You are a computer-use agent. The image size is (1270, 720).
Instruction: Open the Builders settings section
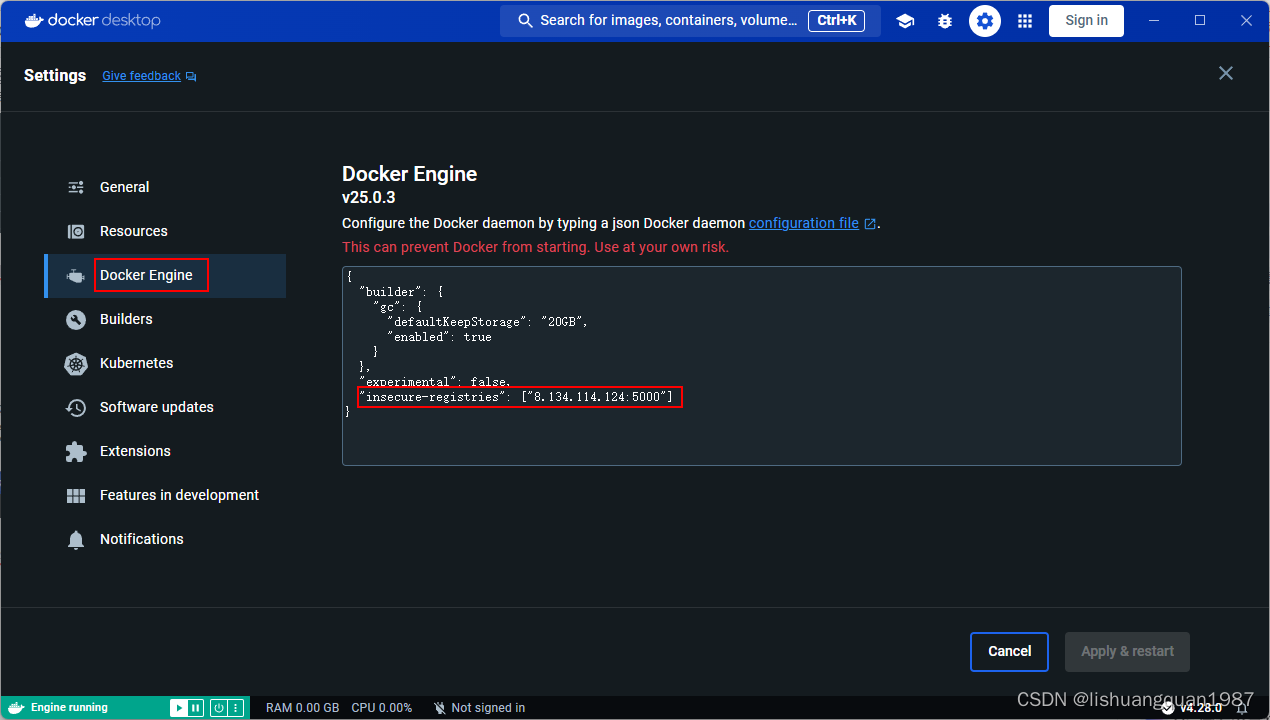click(165, 319)
